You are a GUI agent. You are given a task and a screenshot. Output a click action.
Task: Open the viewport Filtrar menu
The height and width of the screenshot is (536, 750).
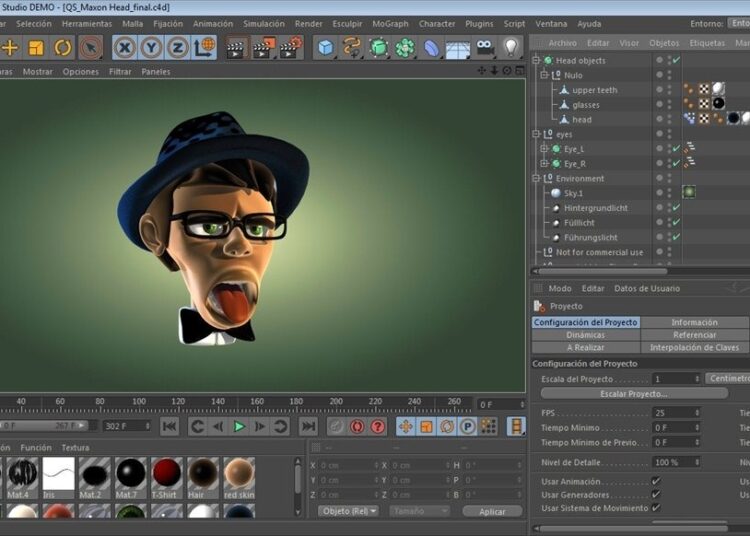click(120, 72)
